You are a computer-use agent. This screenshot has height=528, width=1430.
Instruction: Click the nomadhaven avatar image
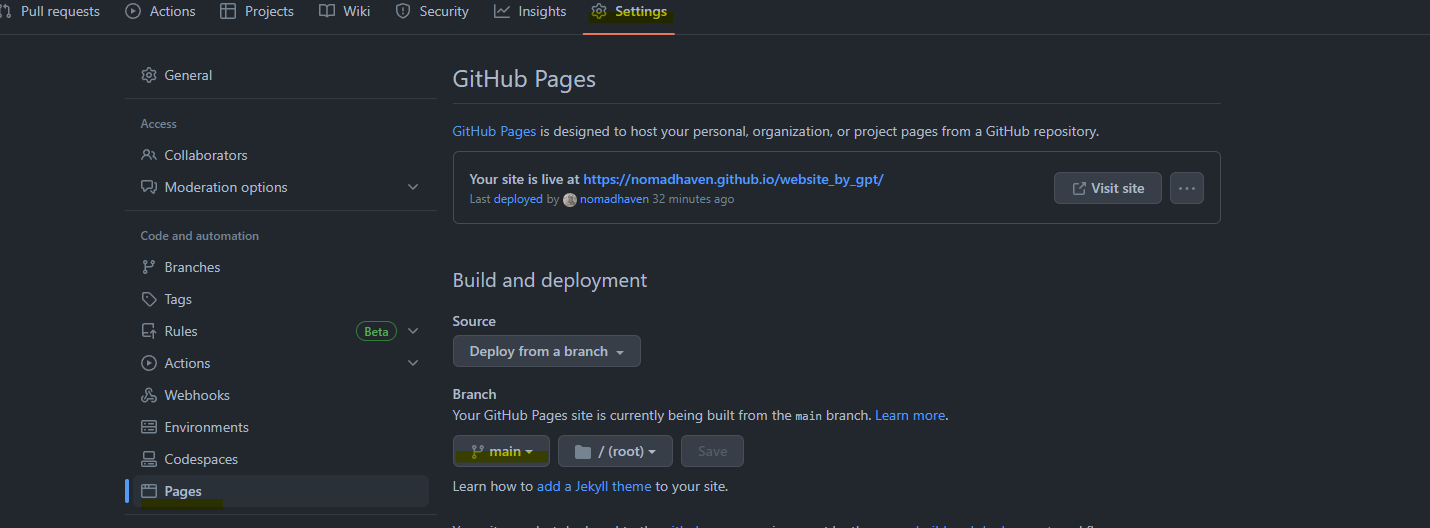570,200
